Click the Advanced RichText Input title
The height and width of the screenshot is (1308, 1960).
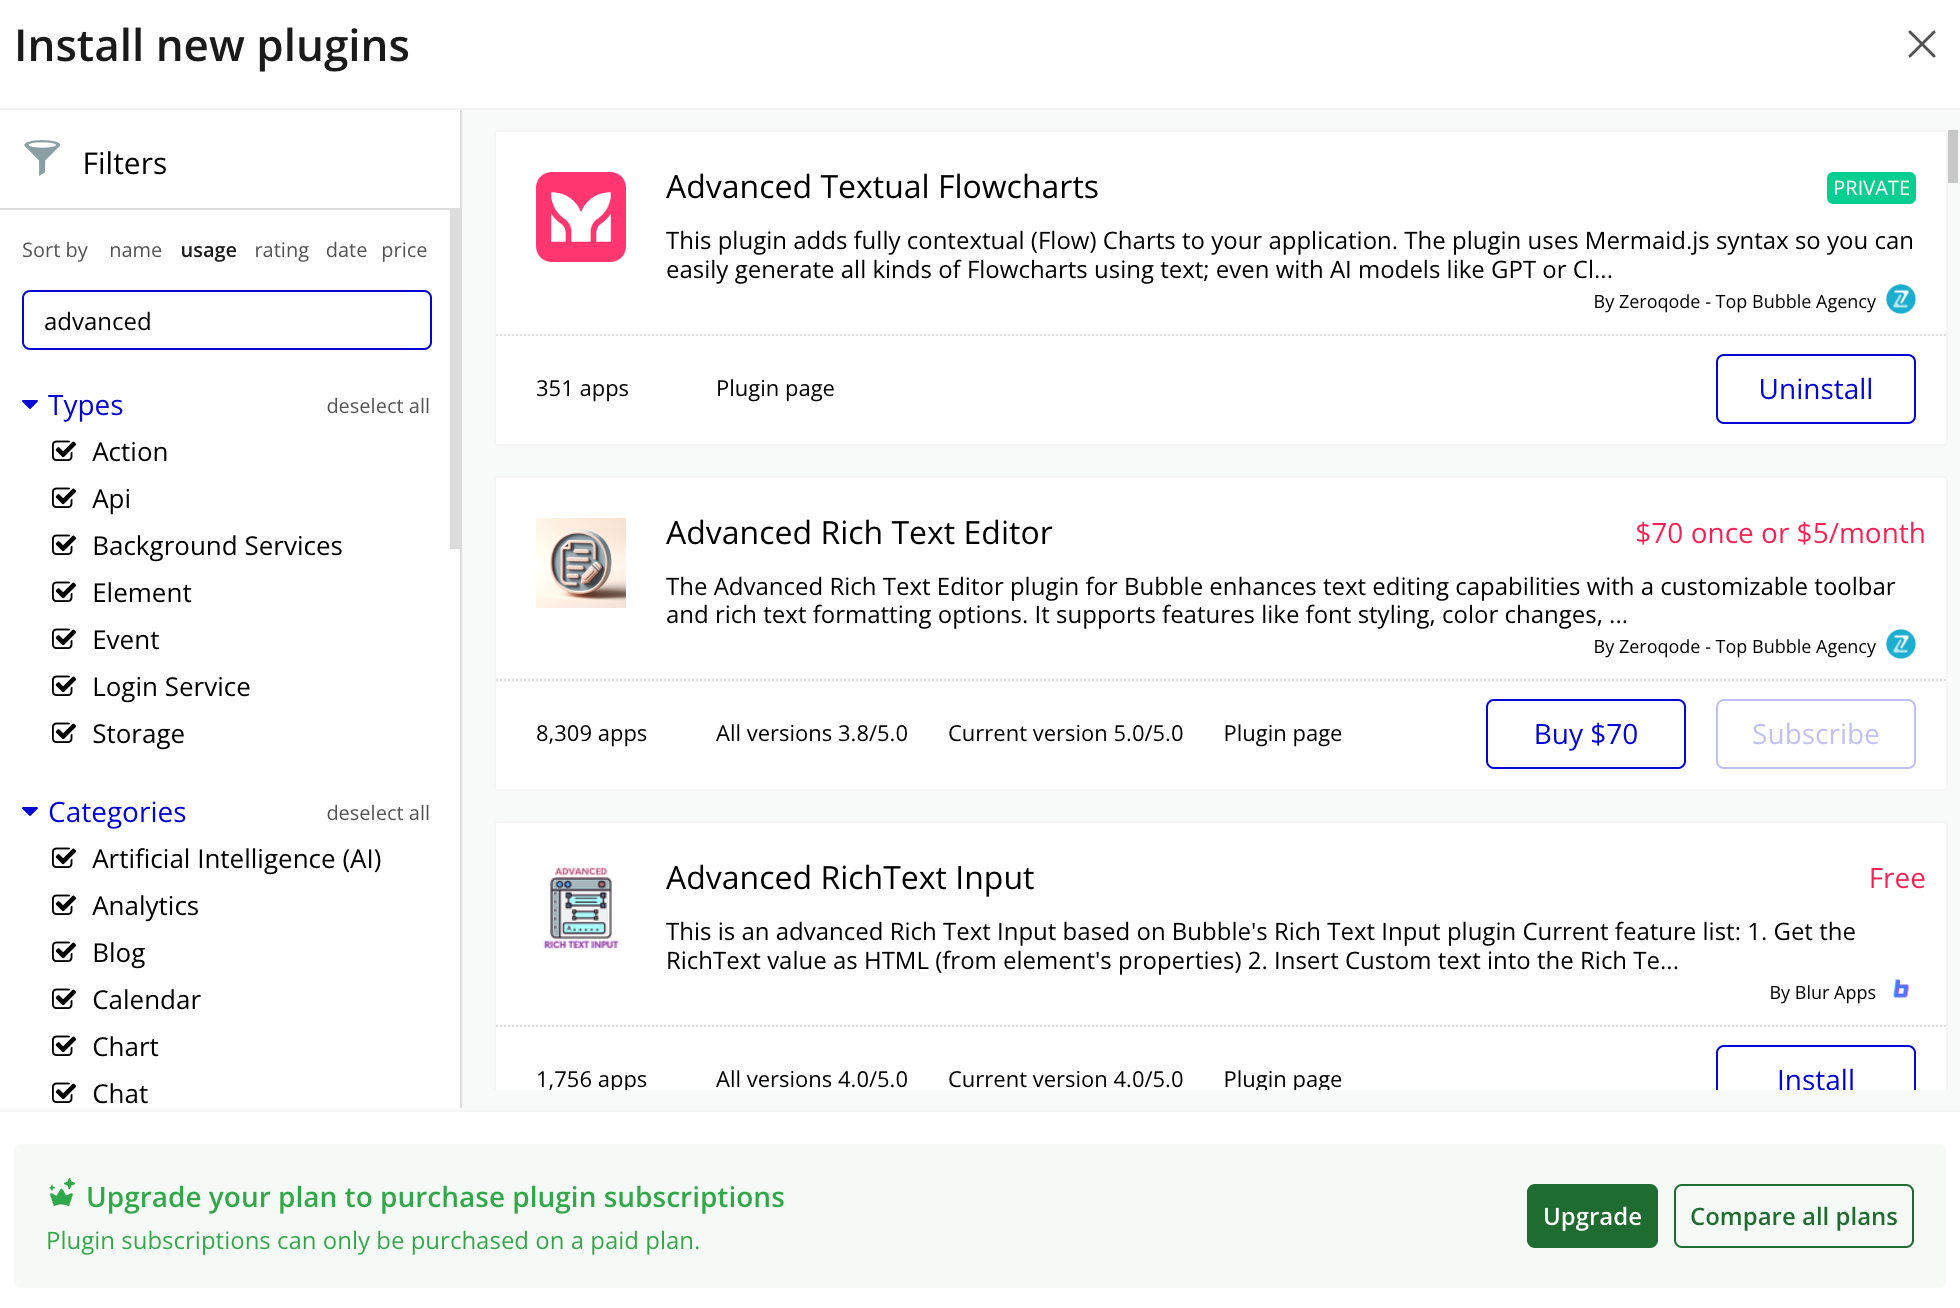pyautogui.click(x=850, y=878)
